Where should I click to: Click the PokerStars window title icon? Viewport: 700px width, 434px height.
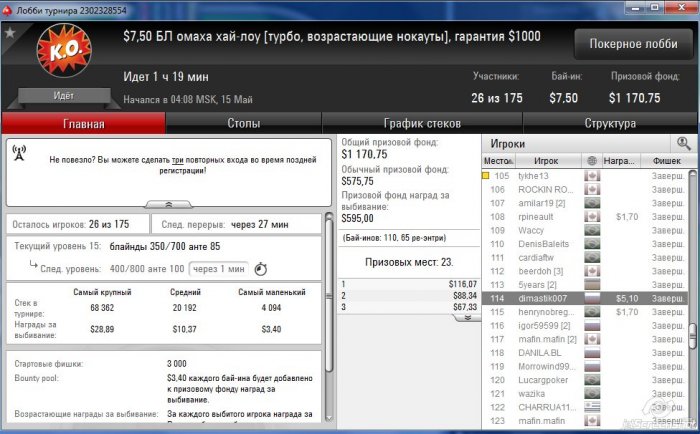[7, 10]
